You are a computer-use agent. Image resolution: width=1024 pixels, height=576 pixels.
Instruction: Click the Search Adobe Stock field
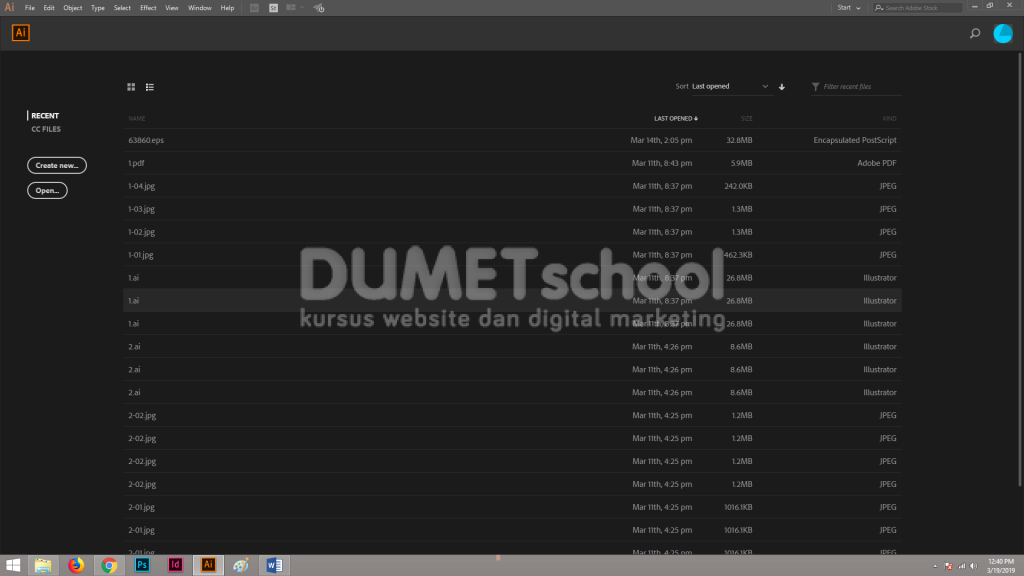(x=918, y=8)
